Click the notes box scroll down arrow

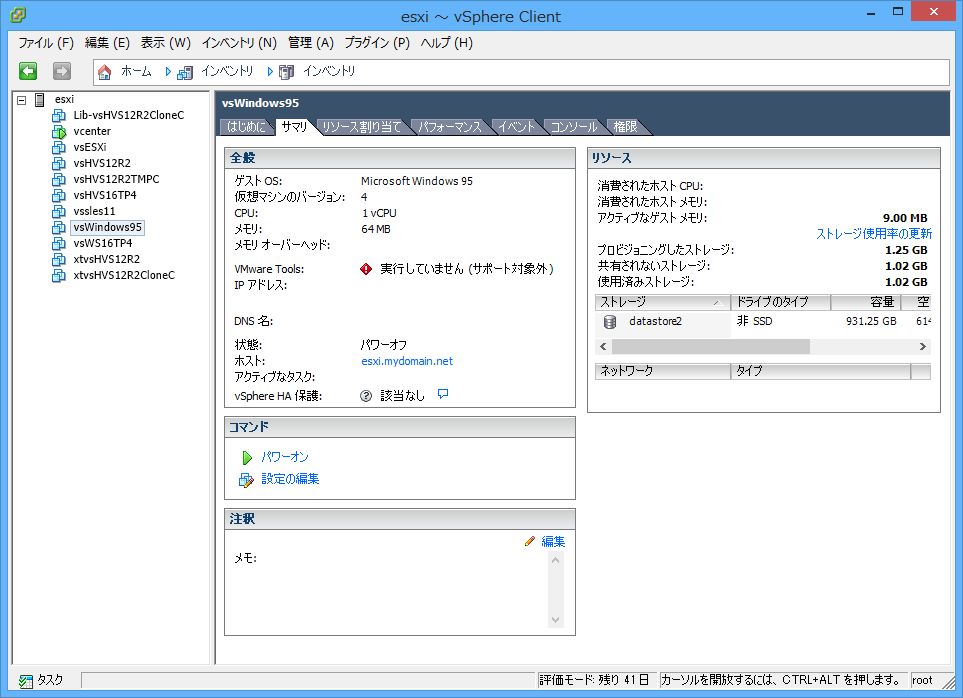(556, 620)
